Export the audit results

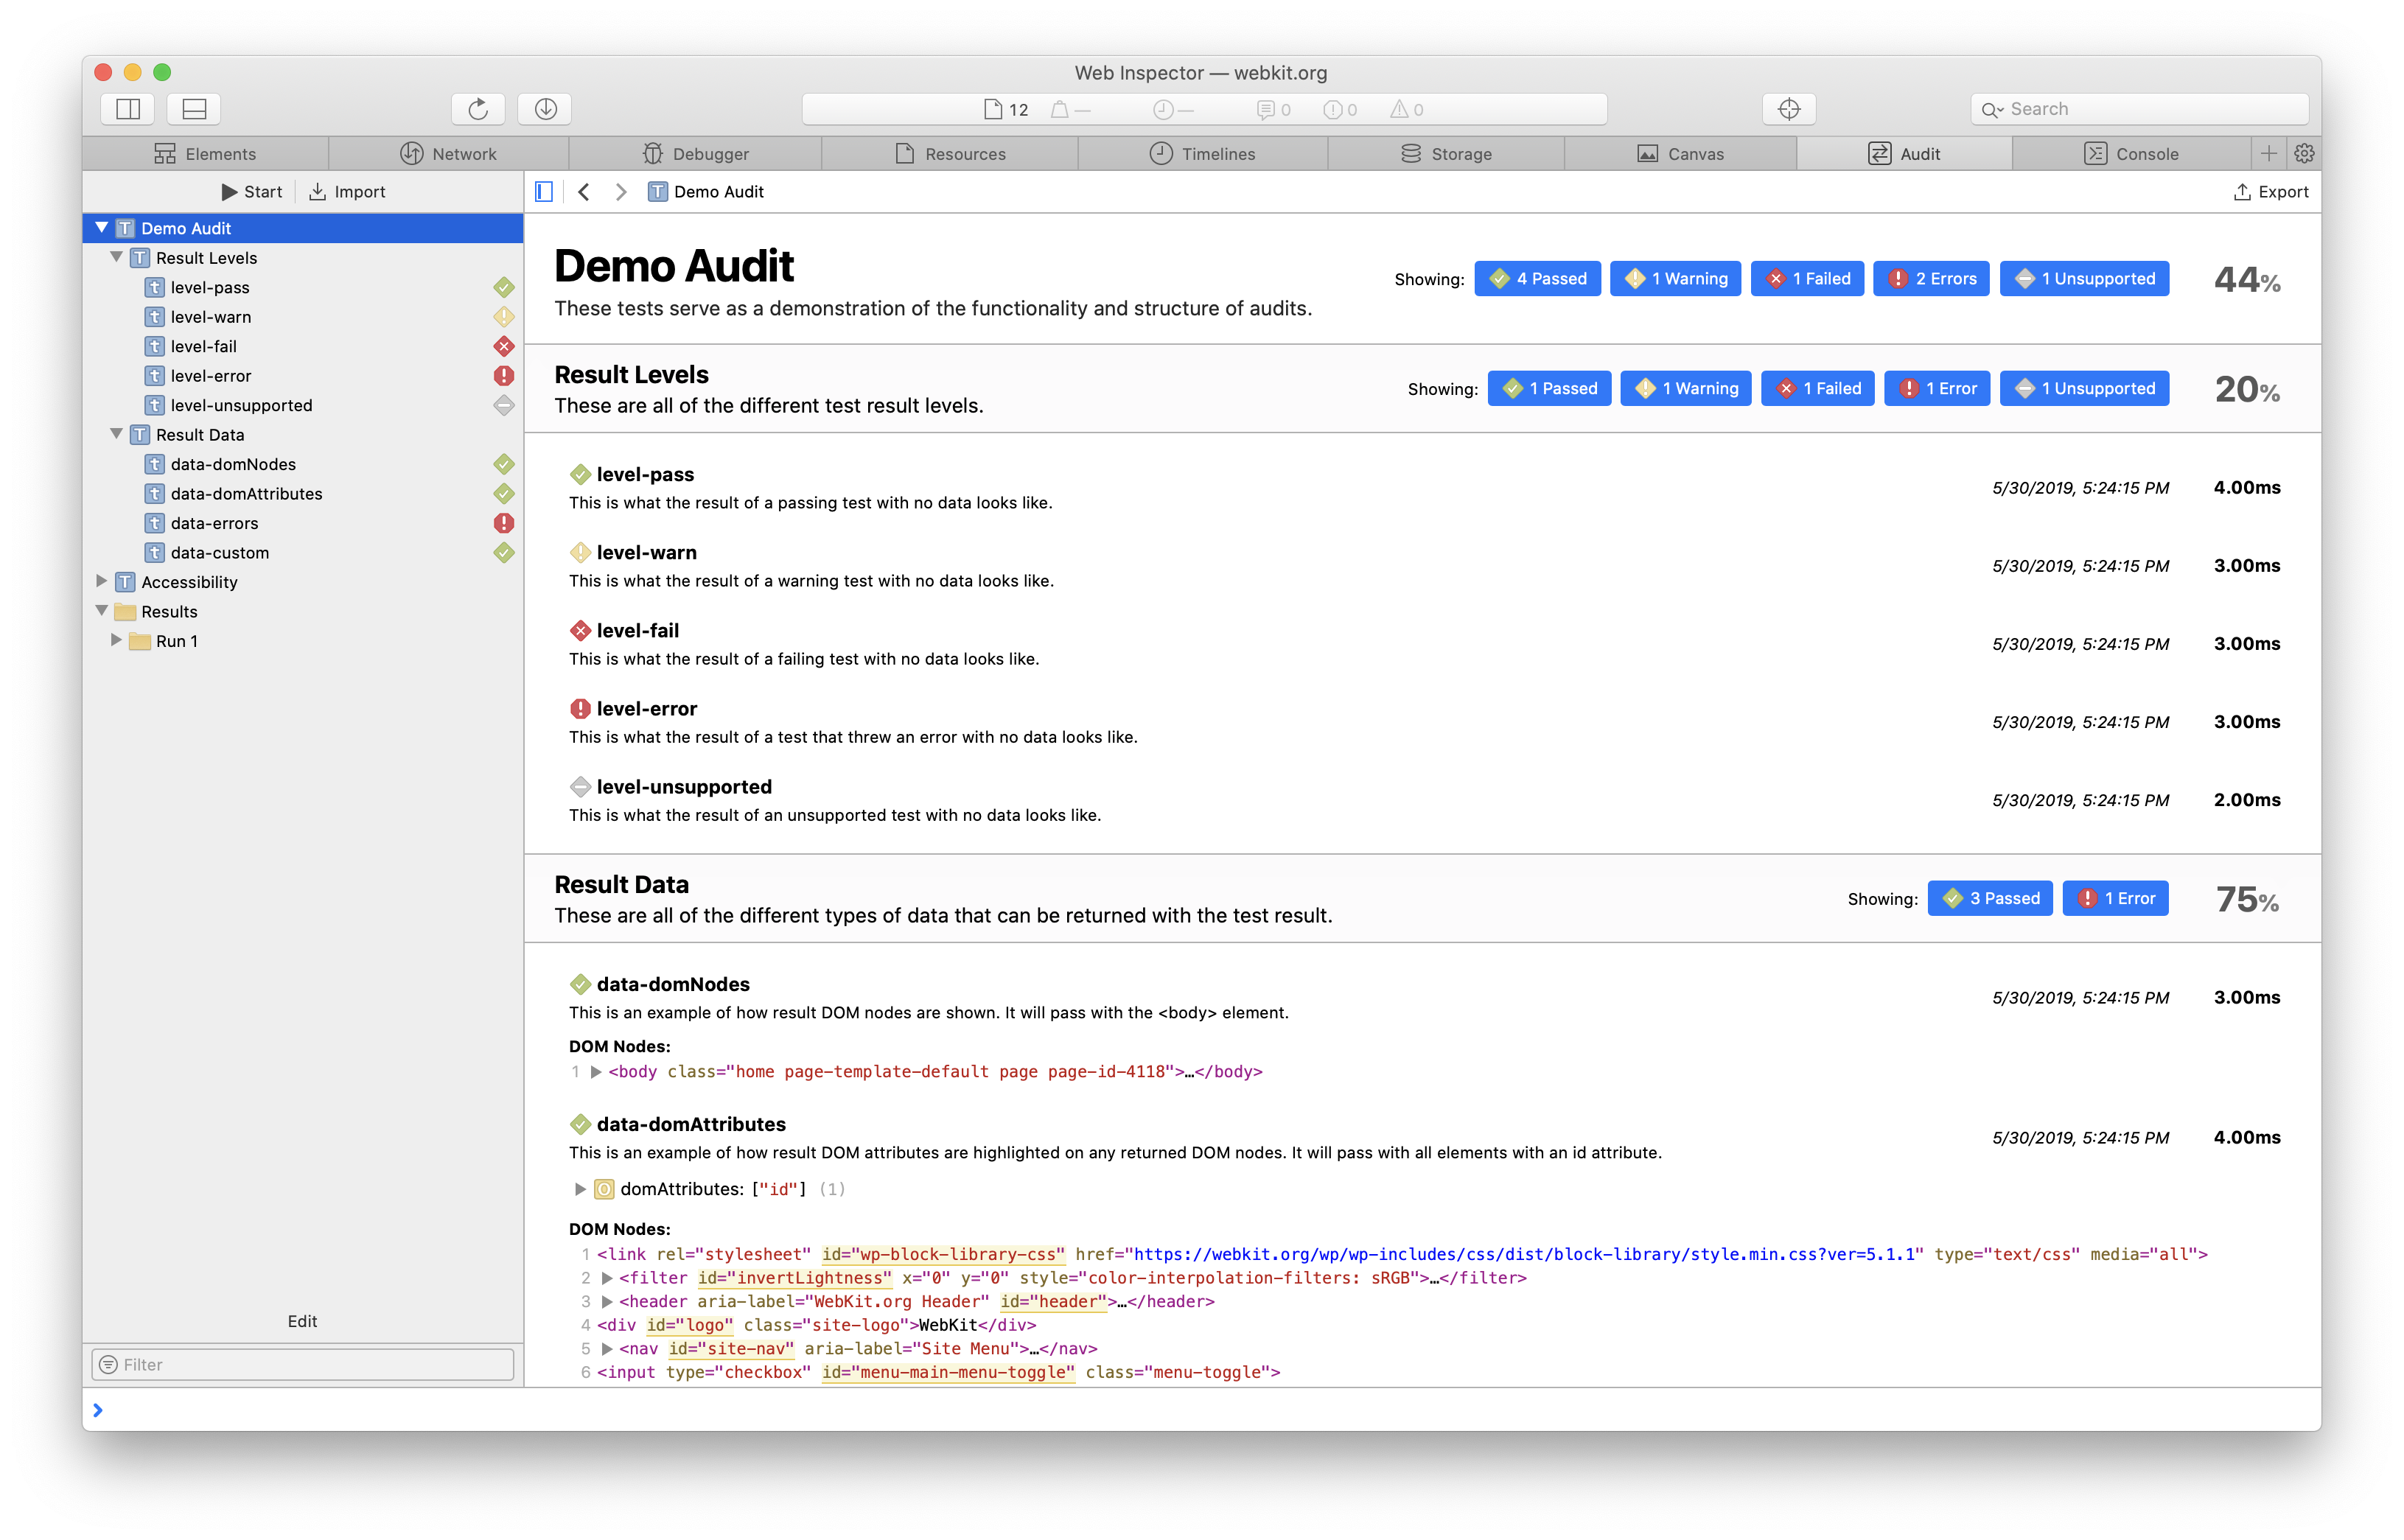[2271, 191]
